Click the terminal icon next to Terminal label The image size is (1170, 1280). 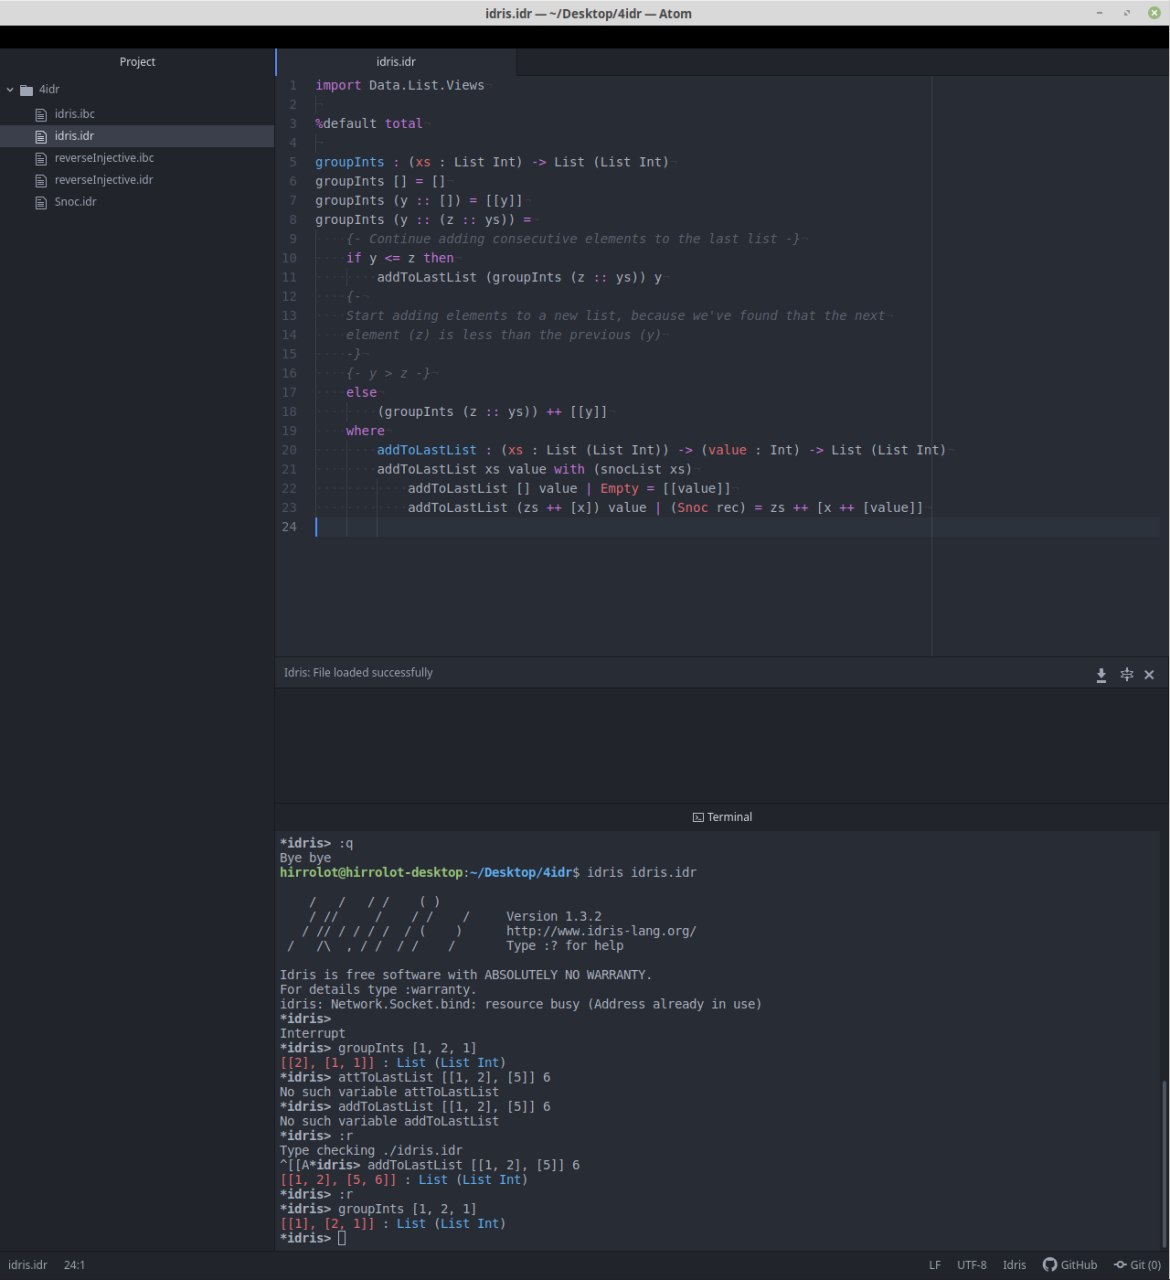click(x=698, y=817)
